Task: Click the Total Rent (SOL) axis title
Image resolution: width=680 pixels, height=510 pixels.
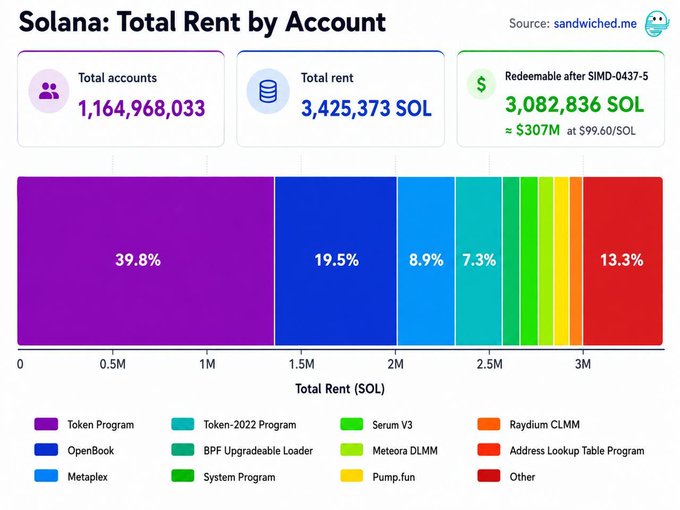Action: point(340,389)
